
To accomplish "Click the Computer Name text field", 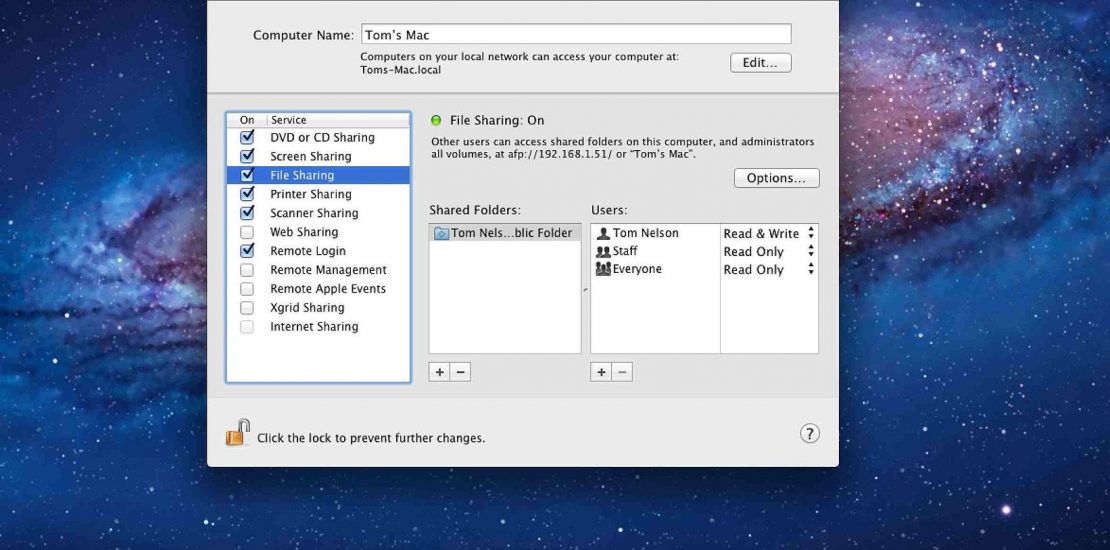I will (x=575, y=35).
